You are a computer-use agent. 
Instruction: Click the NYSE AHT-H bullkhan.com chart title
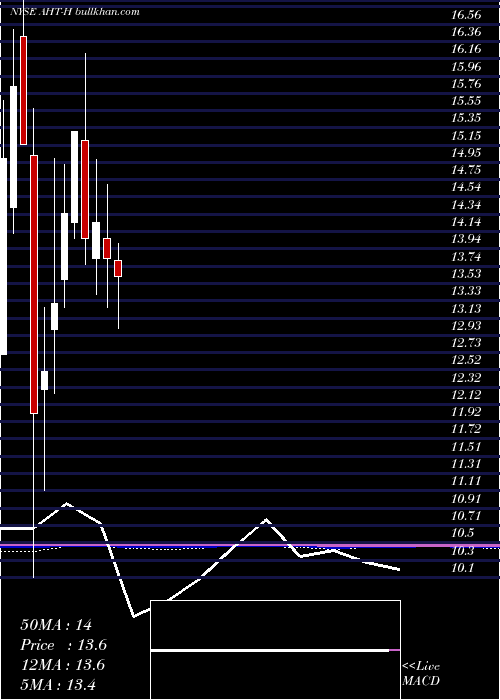tap(75, 12)
